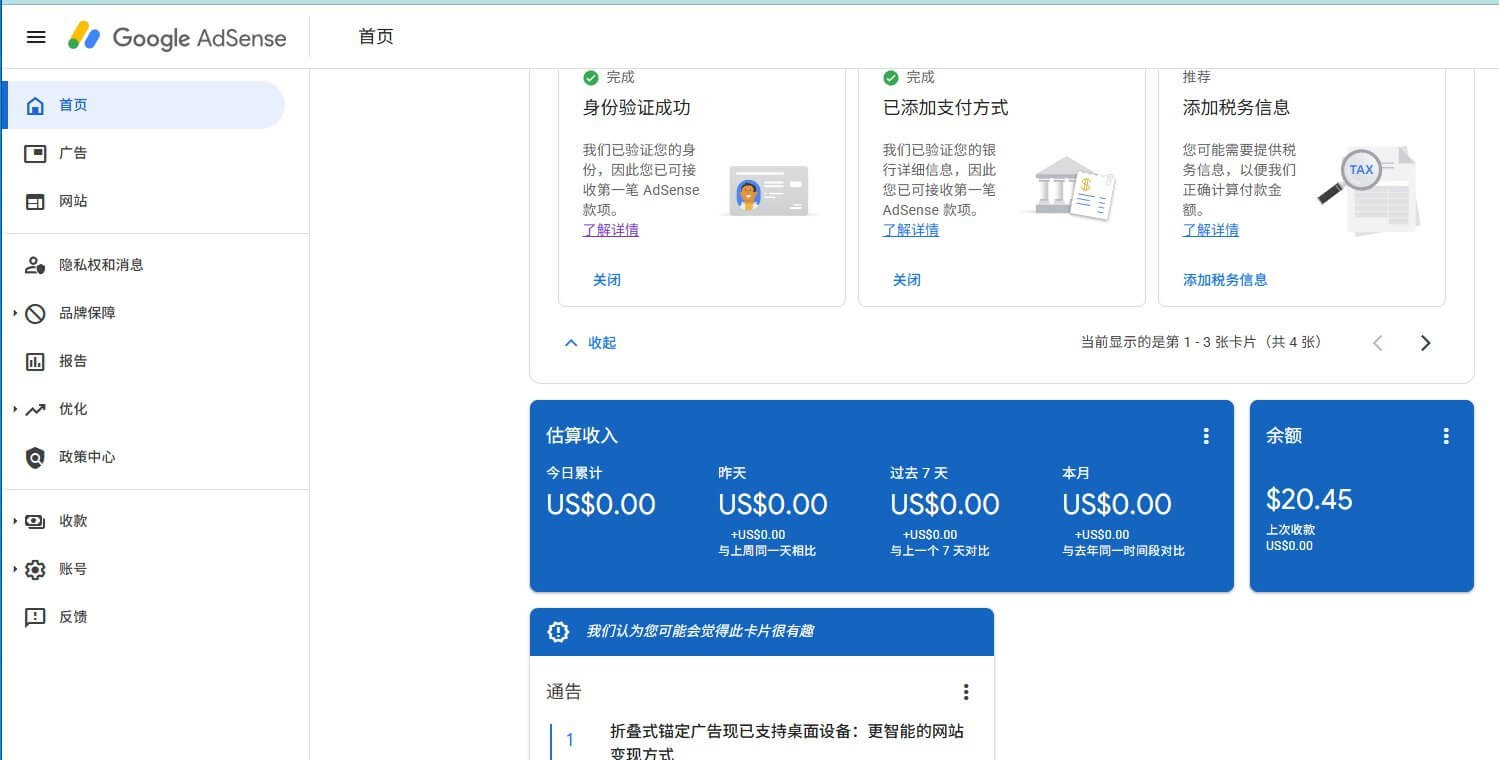This screenshot has height=760, width=1499.
Task: Expand the 优化 sidebar section
Action: tap(16, 409)
